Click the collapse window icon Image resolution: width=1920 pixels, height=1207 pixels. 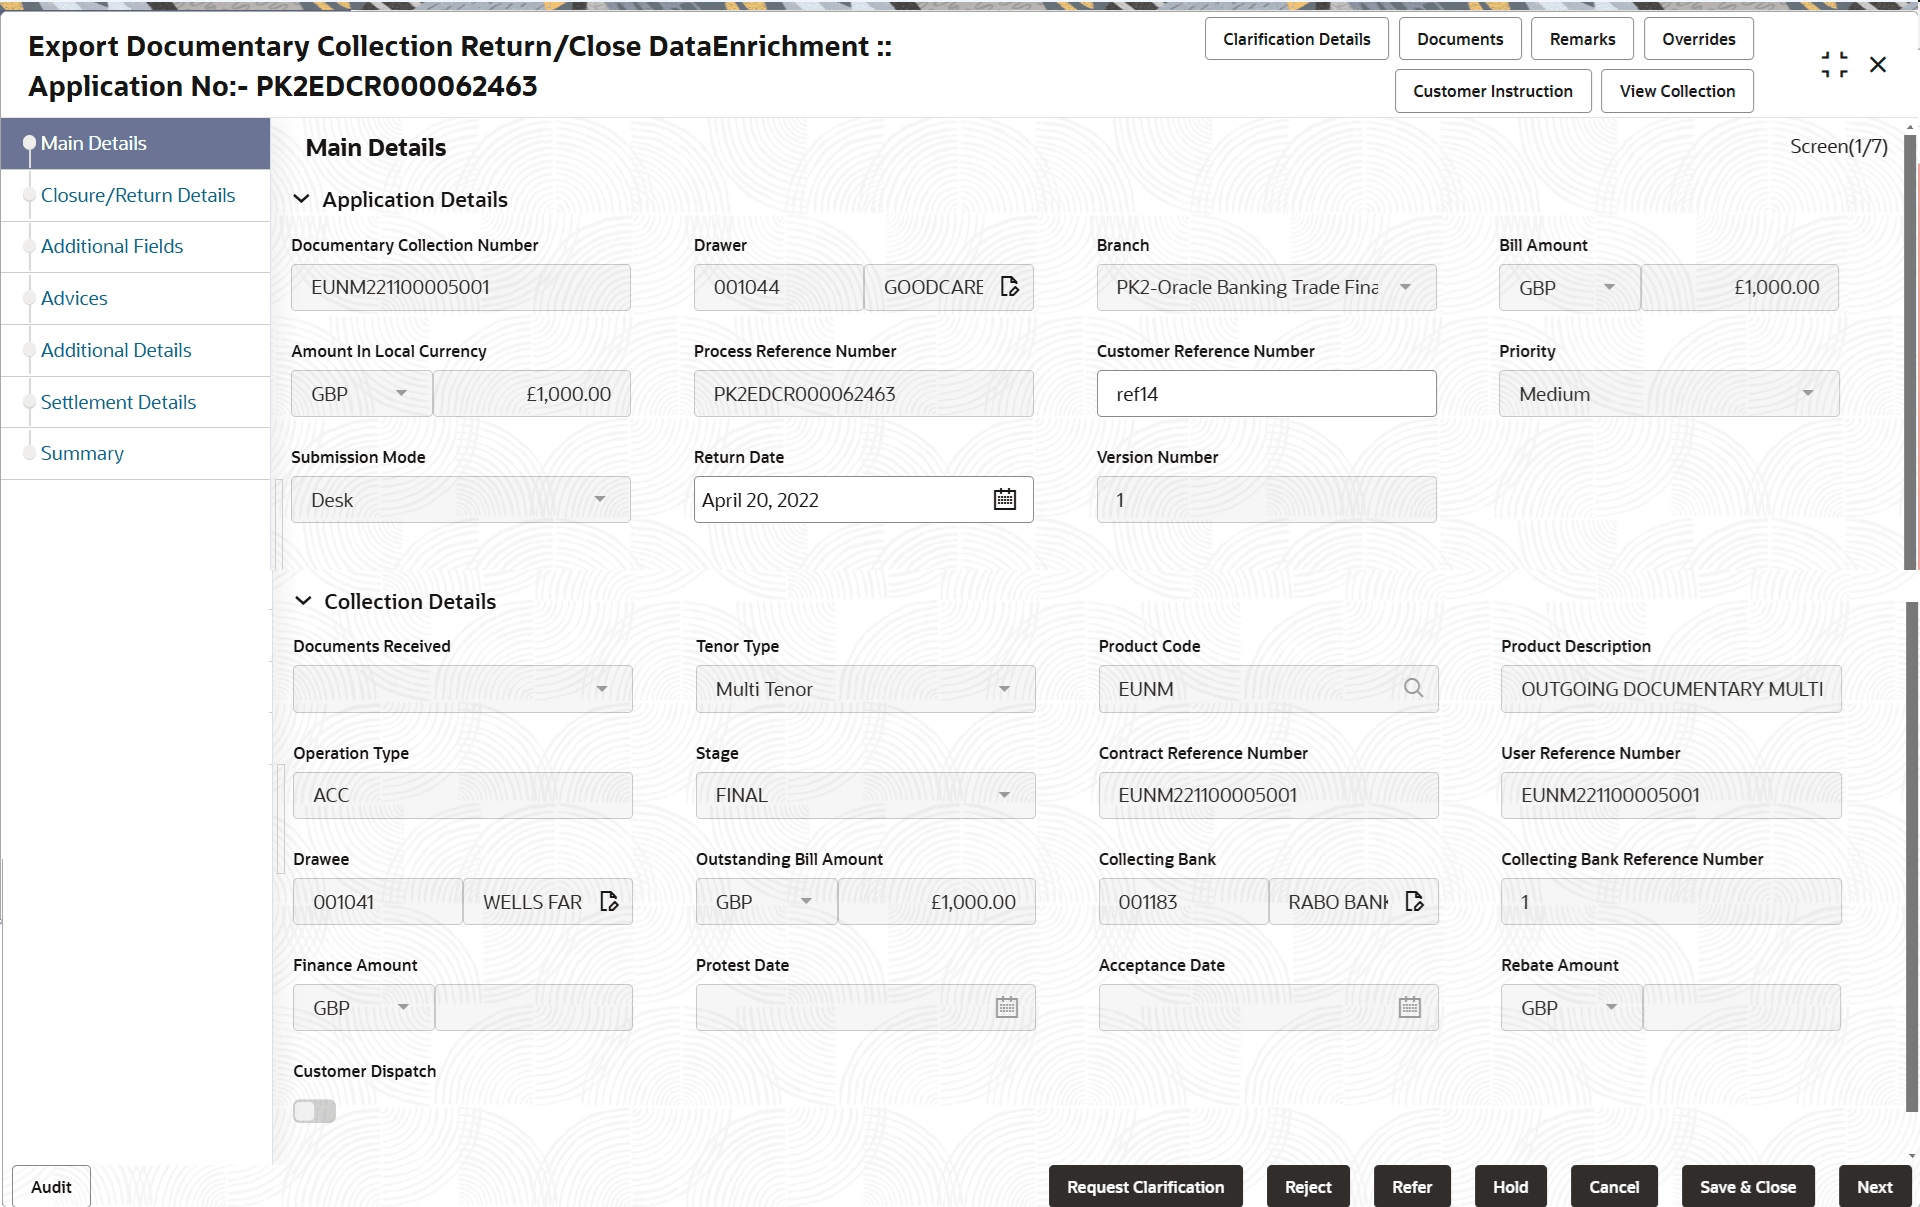[1834, 65]
